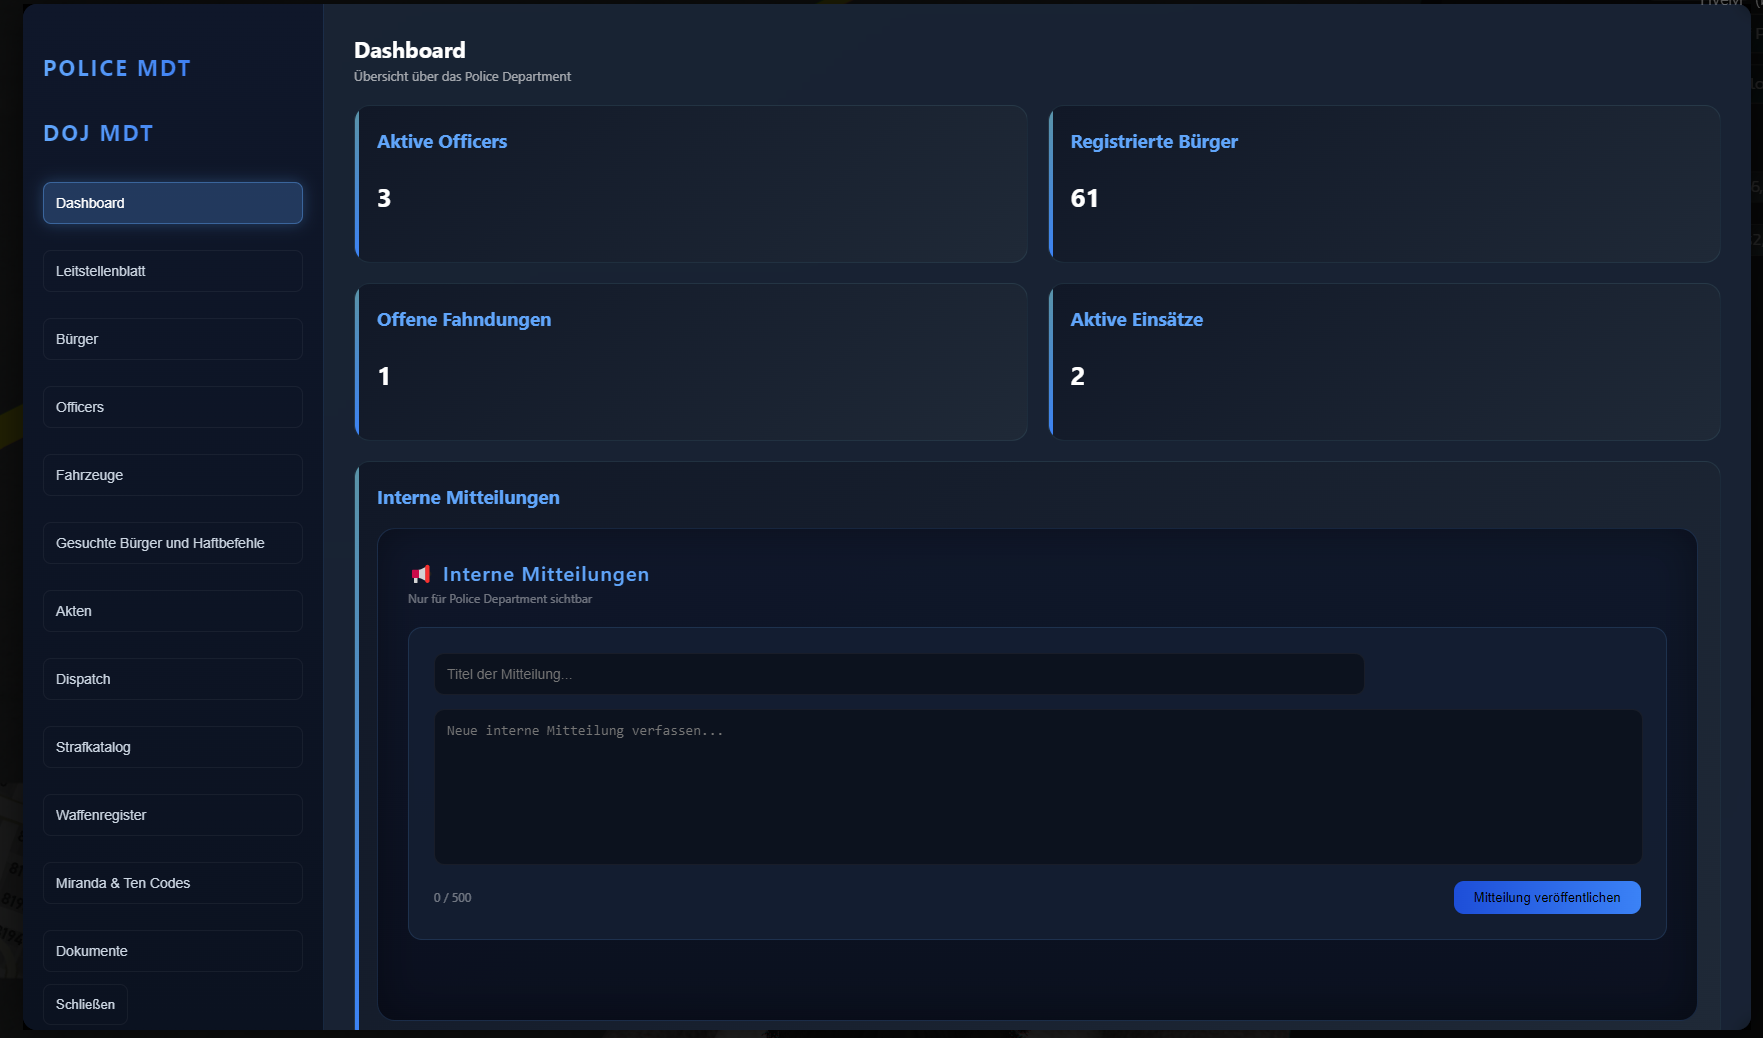Switch to the Dispatch section
The width and height of the screenshot is (1763, 1038).
[x=172, y=679]
